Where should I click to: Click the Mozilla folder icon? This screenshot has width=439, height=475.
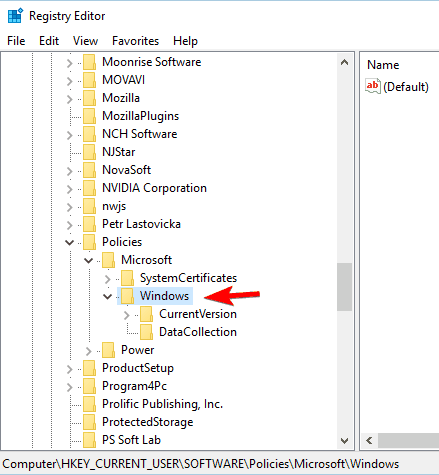coord(89,98)
